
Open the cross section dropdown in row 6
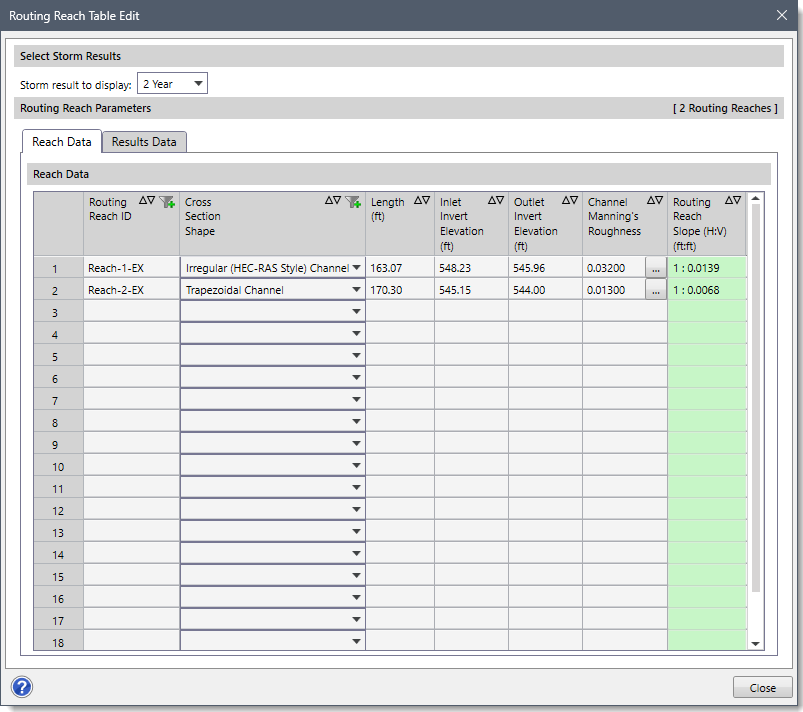pos(356,378)
